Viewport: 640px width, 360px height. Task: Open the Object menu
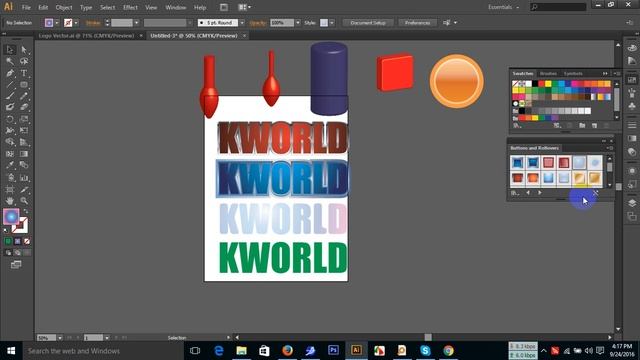click(x=64, y=7)
